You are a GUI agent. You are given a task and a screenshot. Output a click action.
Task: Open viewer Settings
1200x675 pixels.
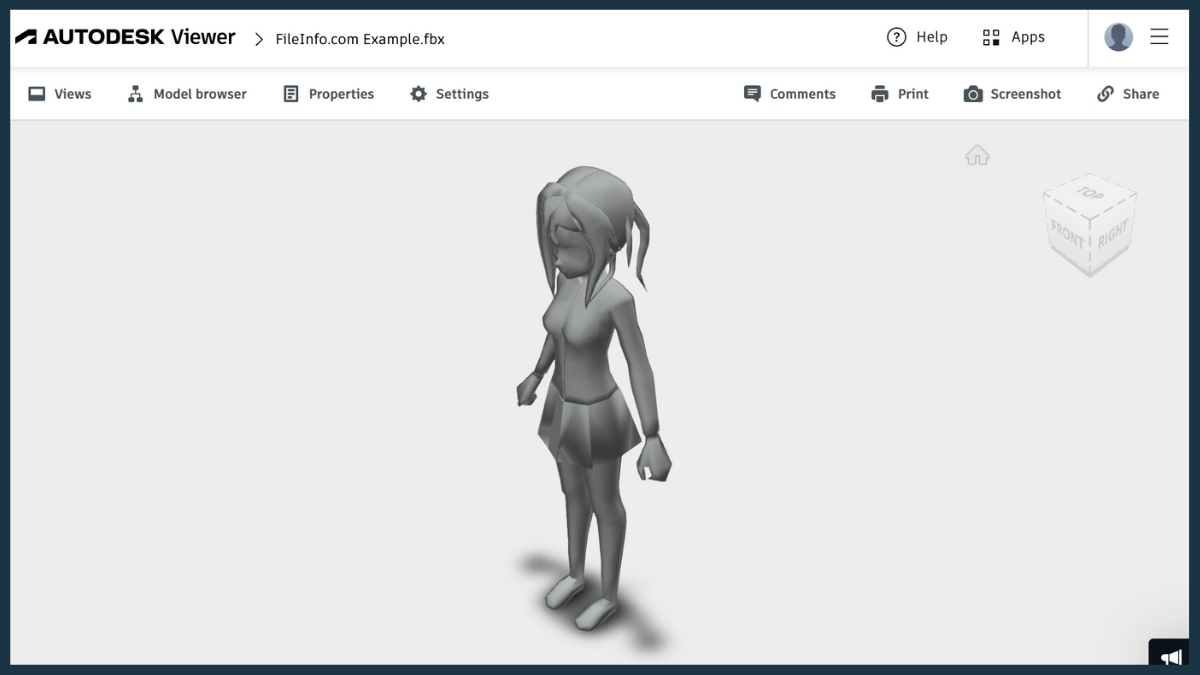pyautogui.click(x=449, y=94)
